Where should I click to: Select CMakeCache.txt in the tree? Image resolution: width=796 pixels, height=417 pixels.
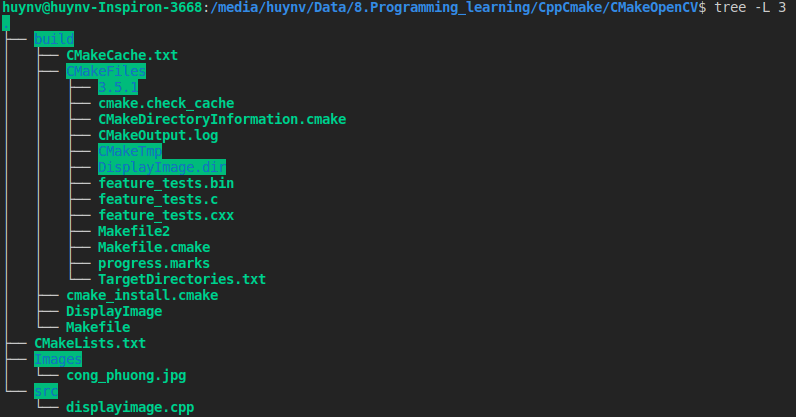tap(122, 55)
